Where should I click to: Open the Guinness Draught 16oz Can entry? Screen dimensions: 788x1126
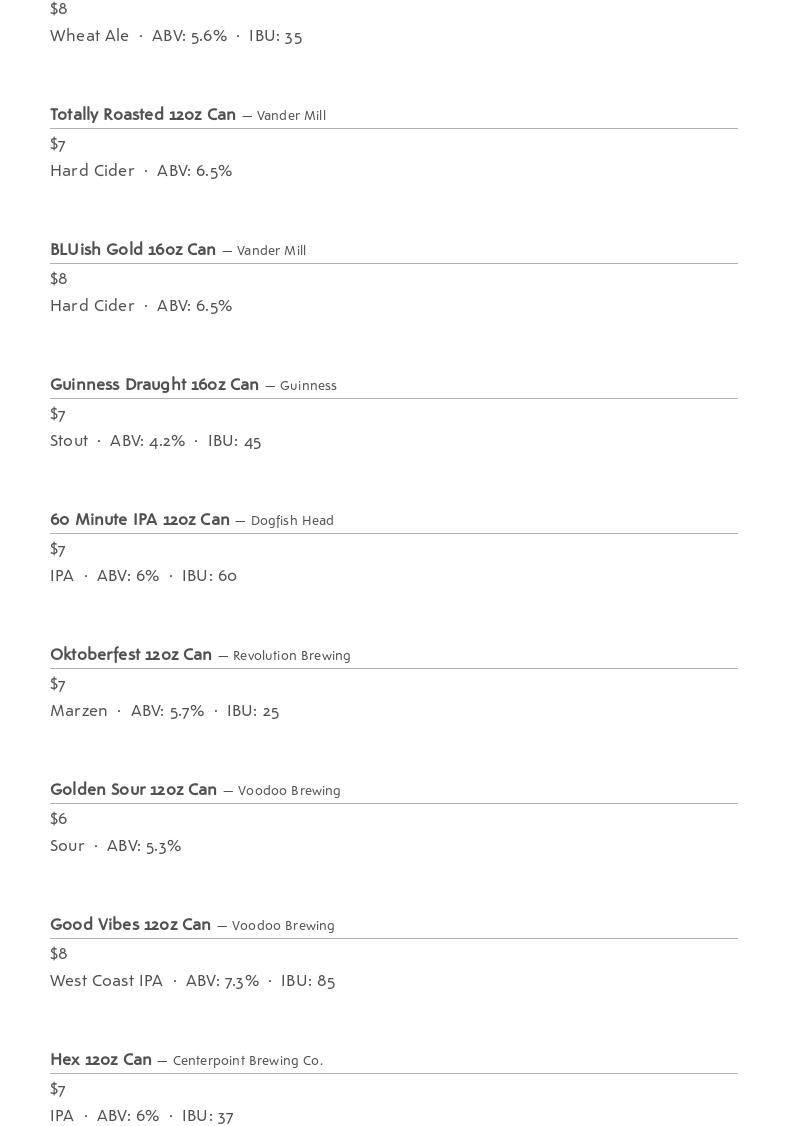pyautogui.click(x=154, y=385)
